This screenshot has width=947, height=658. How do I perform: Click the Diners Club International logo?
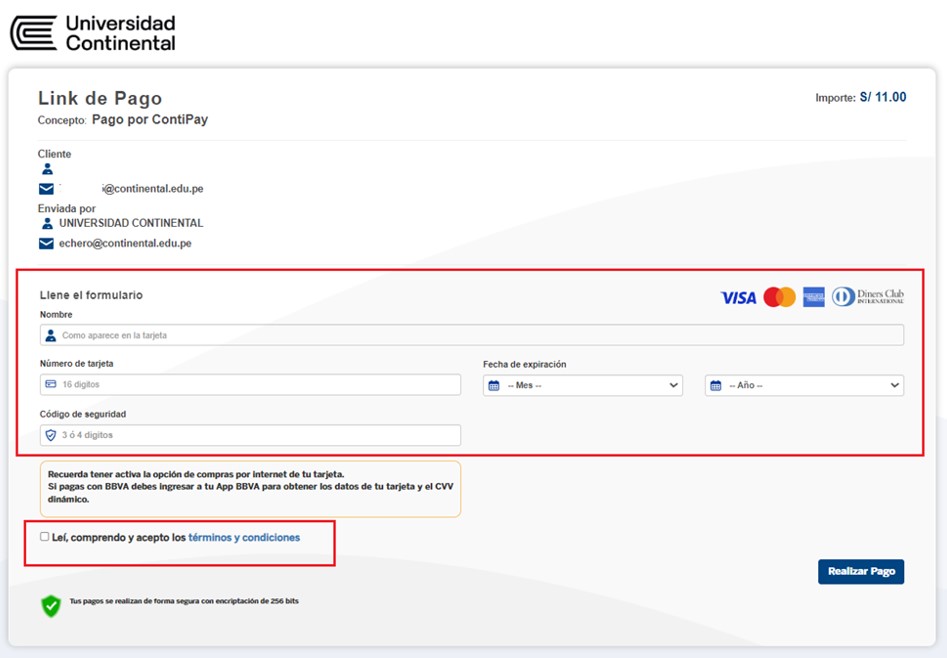(x=867, y=297)
